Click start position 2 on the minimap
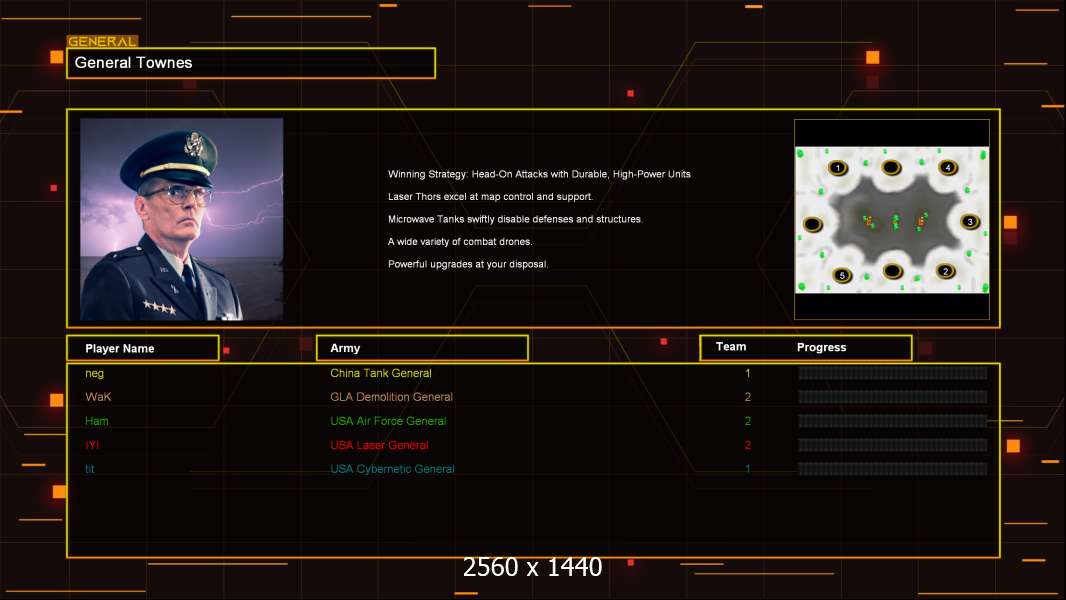The image size is (1066, 600). coord(945,271)
